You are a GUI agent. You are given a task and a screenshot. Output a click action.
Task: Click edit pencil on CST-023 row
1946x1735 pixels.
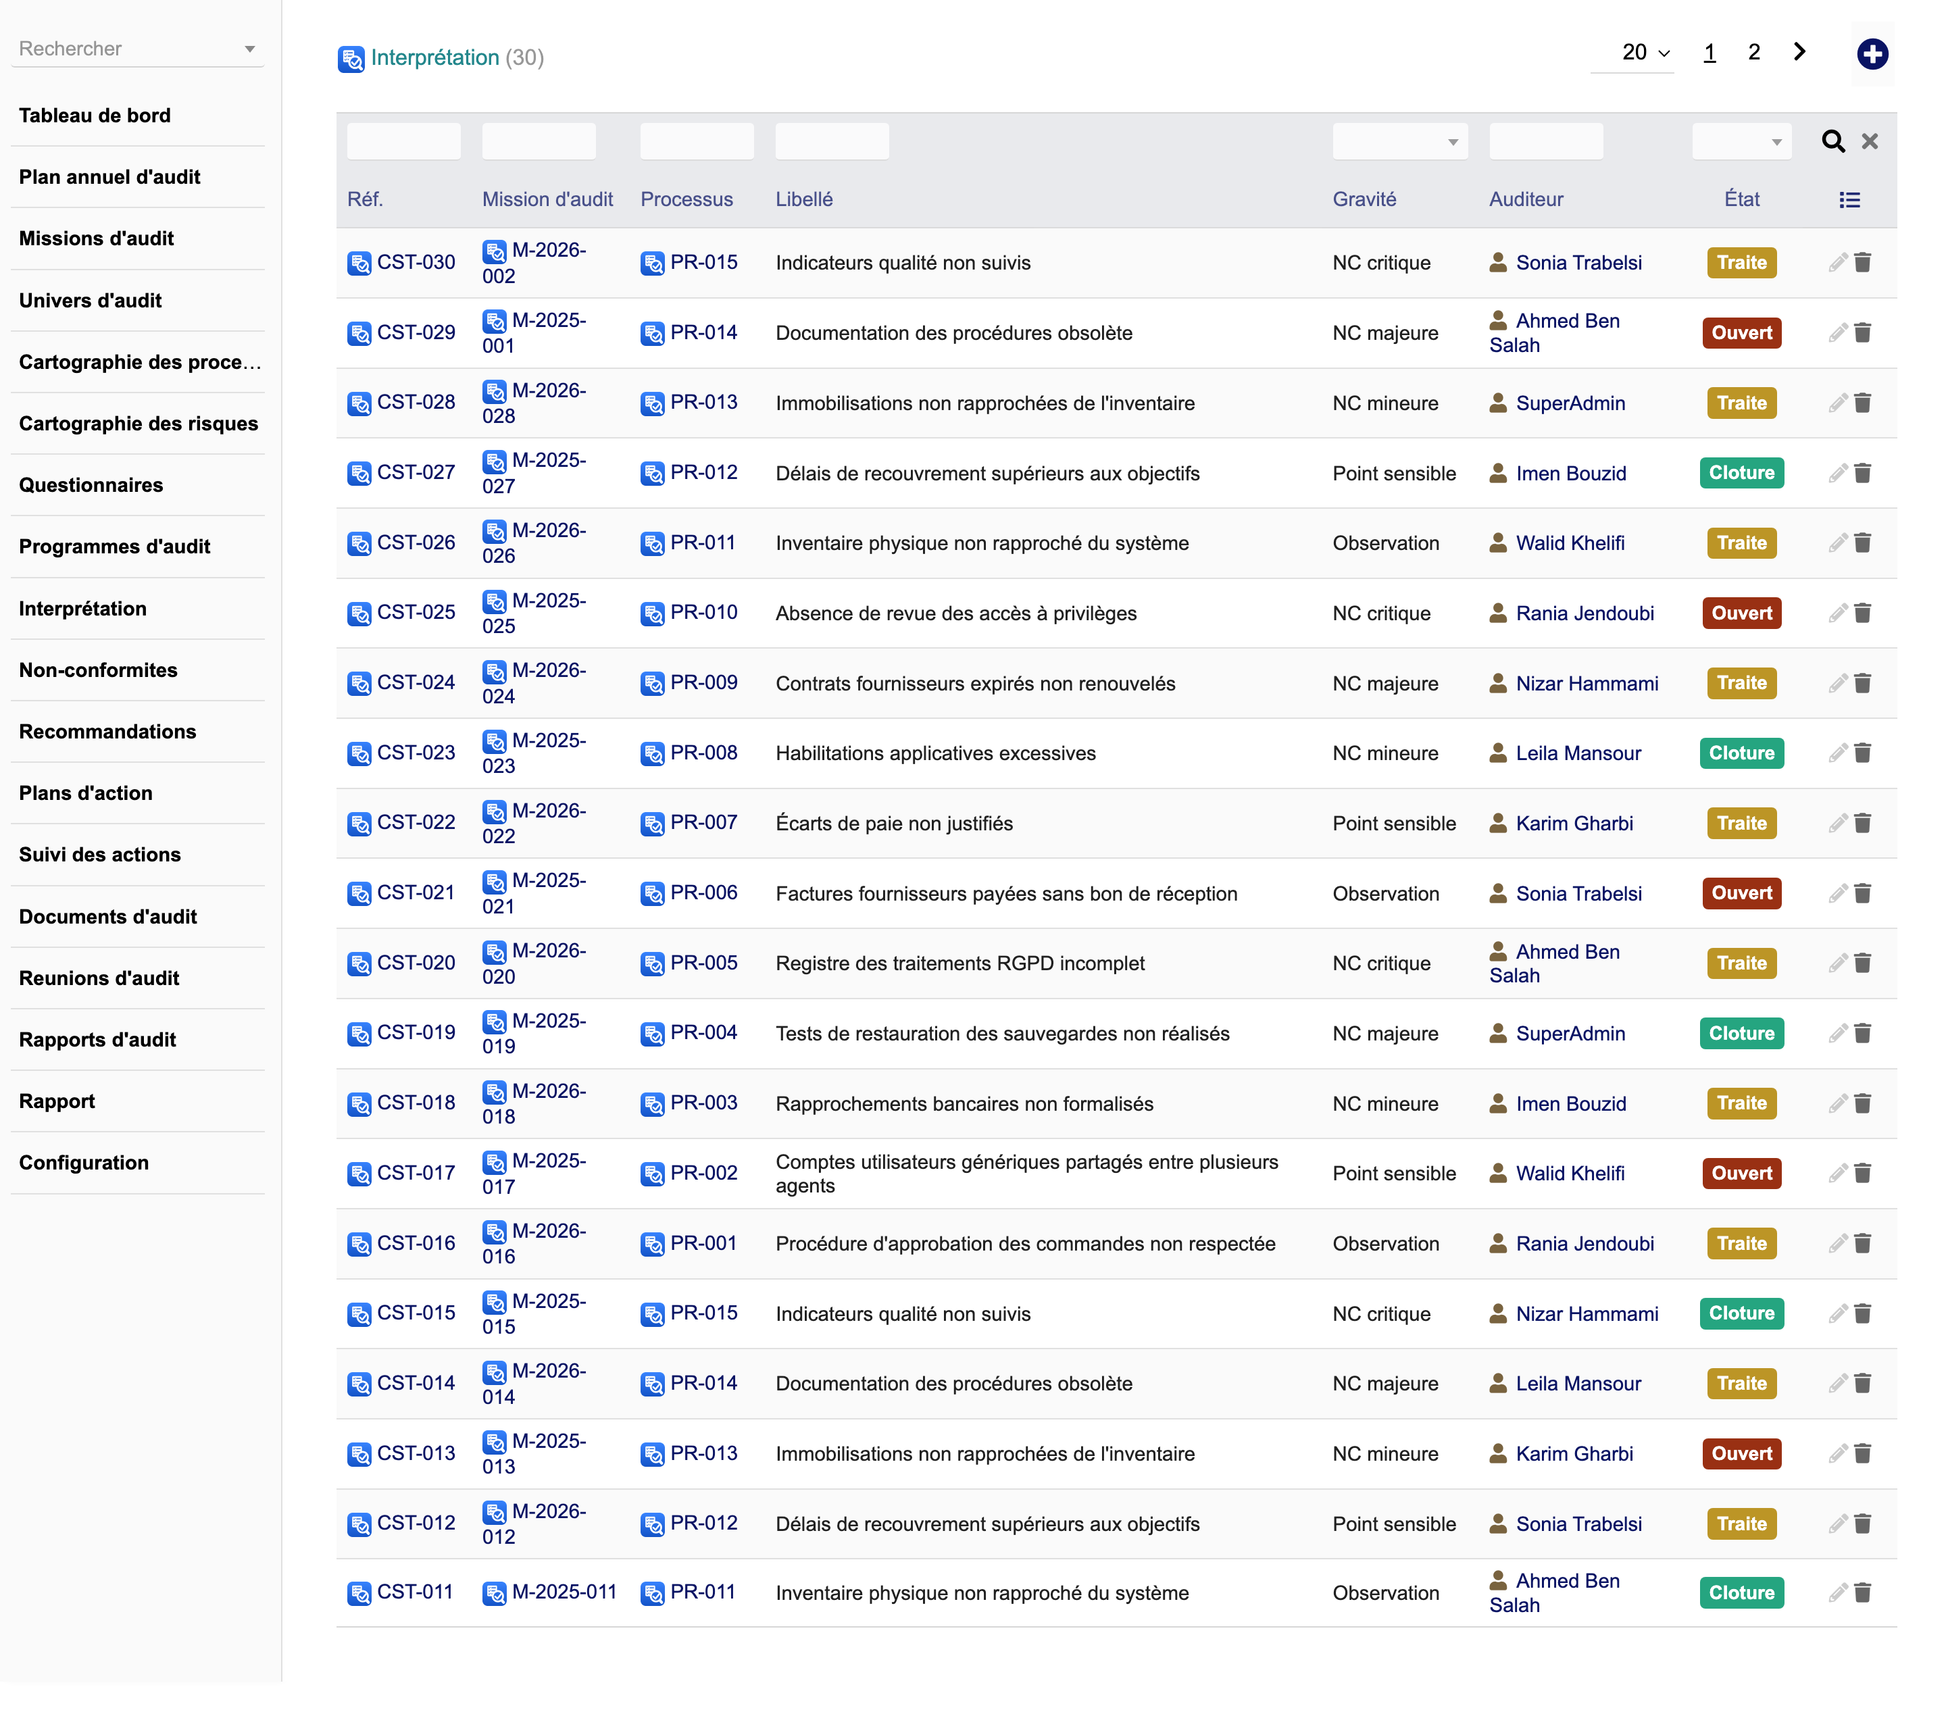pyautogui.click(x=1837, y=753)
